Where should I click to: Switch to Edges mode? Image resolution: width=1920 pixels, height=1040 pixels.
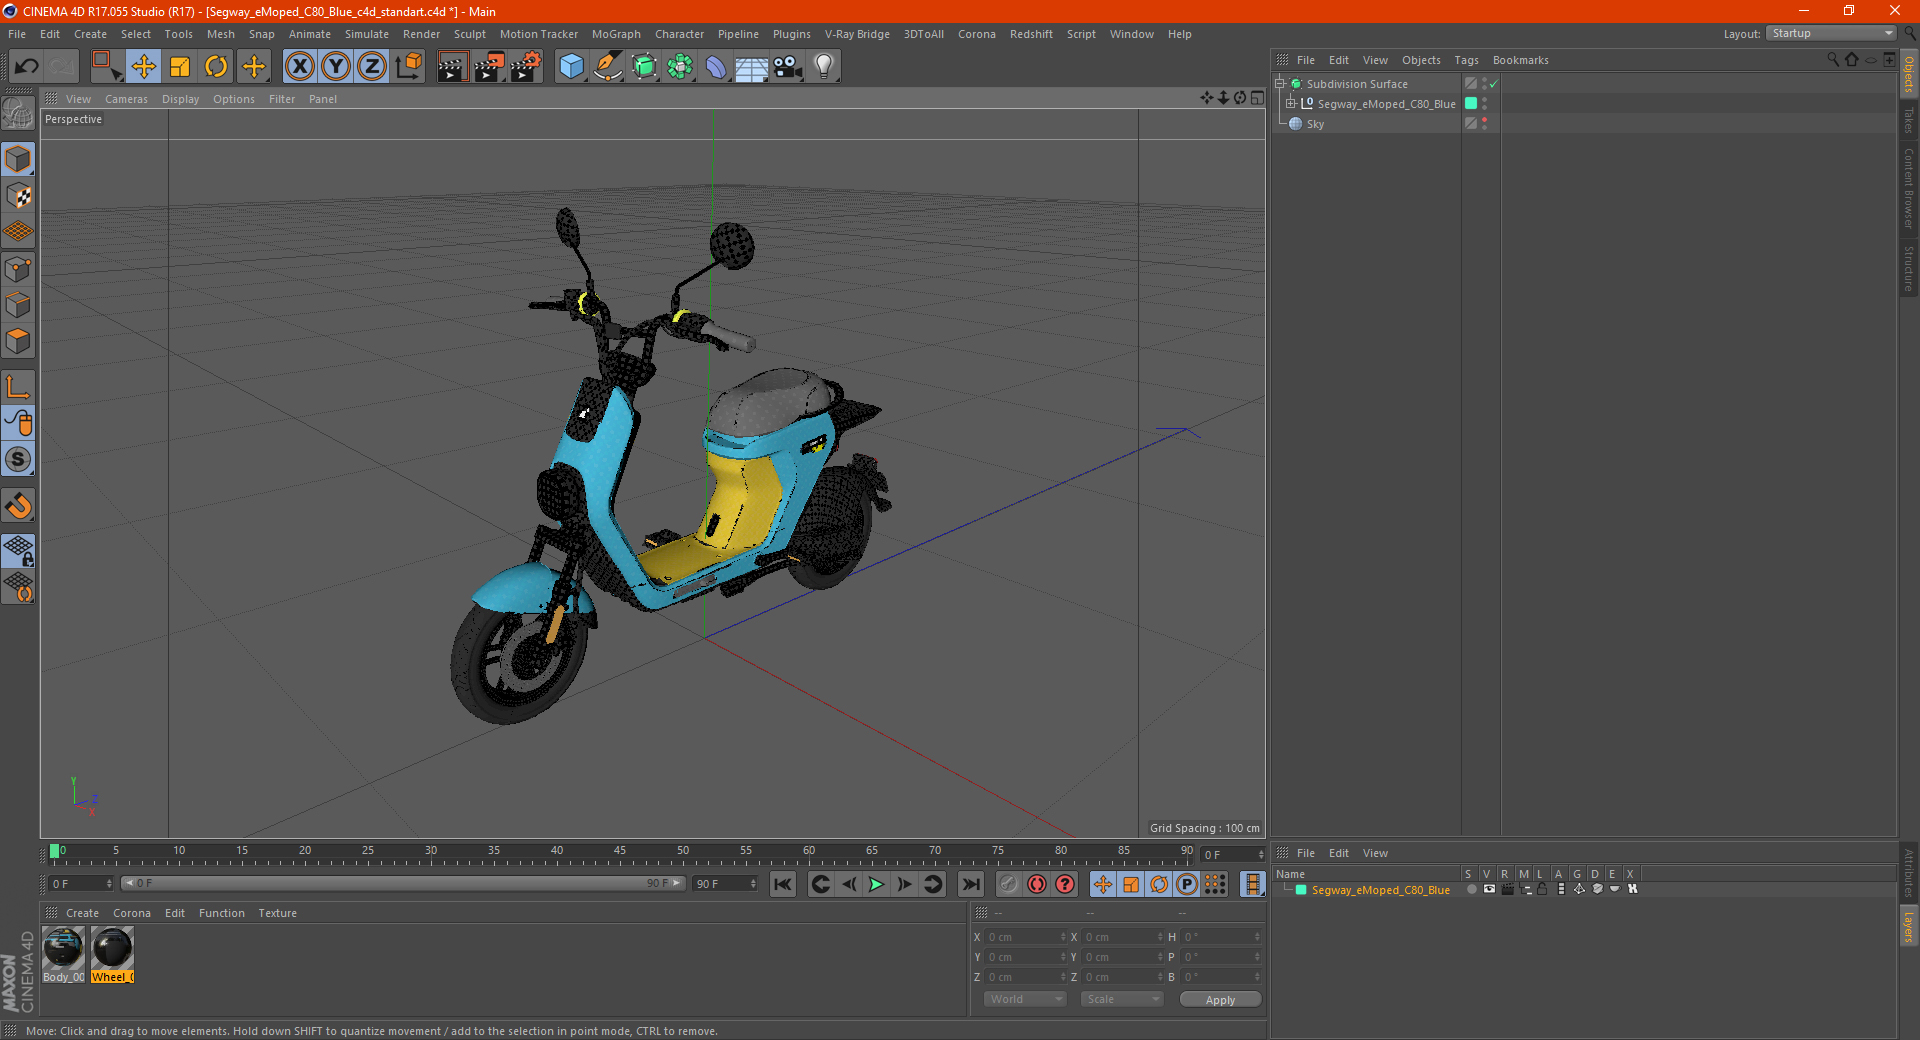(x=18, y=305)
